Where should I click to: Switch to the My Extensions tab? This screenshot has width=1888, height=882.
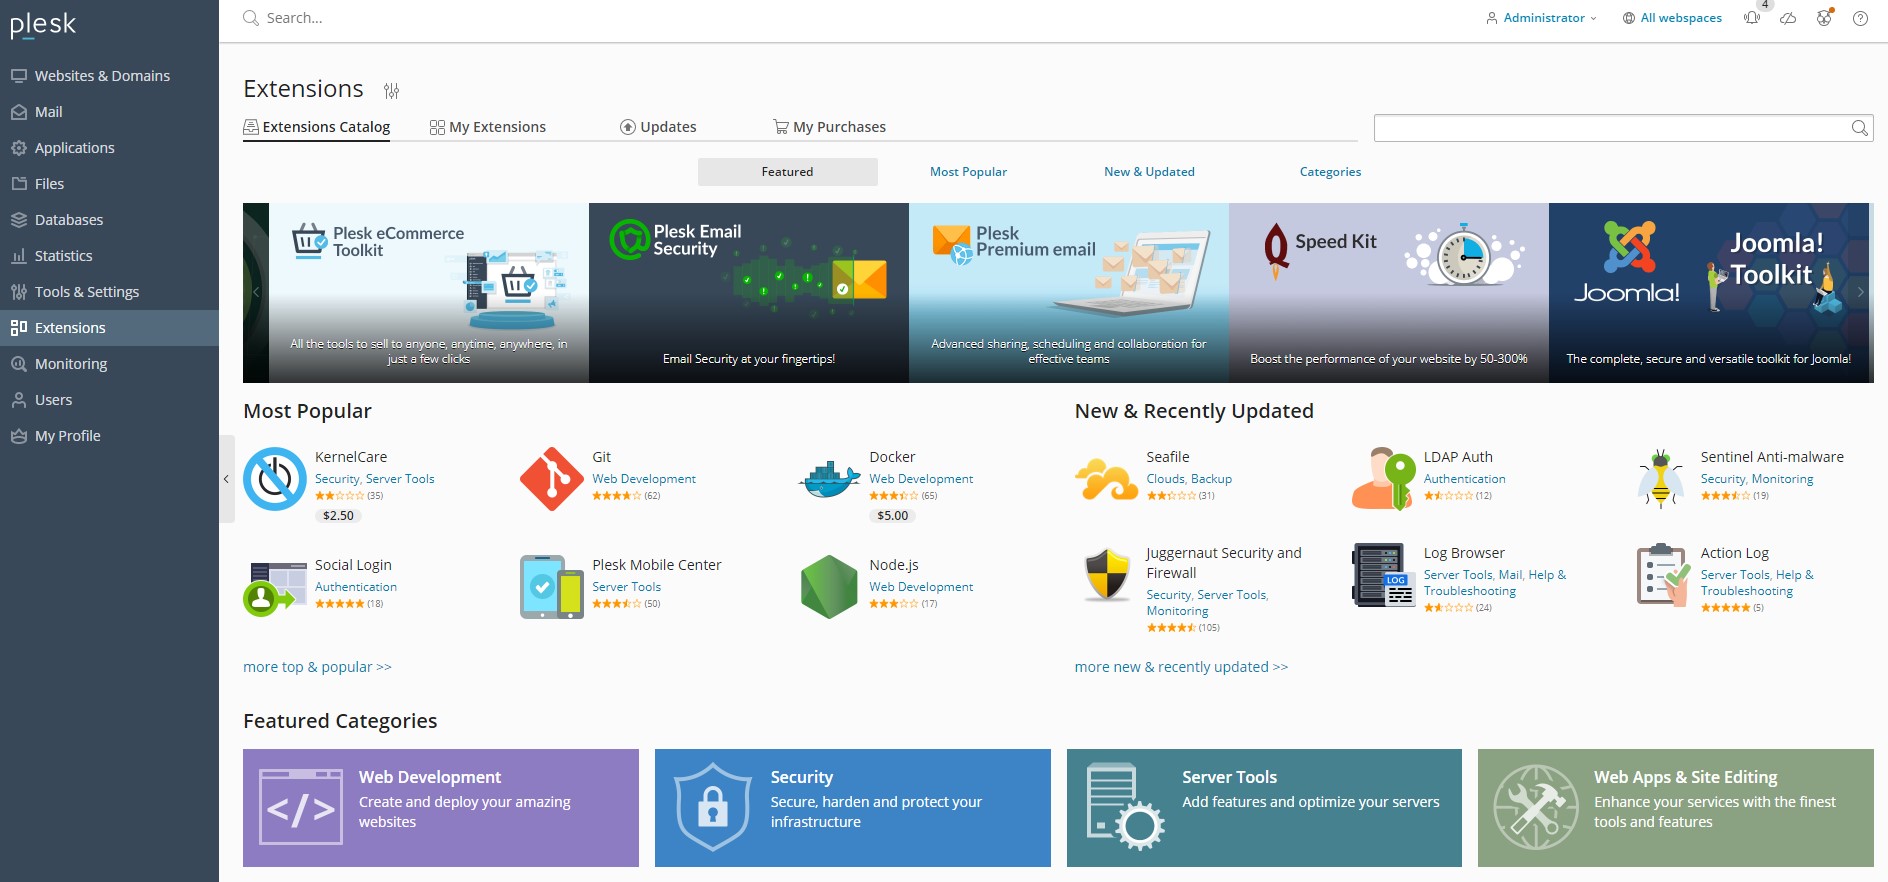pyautogui.click(x=487, y=127)
